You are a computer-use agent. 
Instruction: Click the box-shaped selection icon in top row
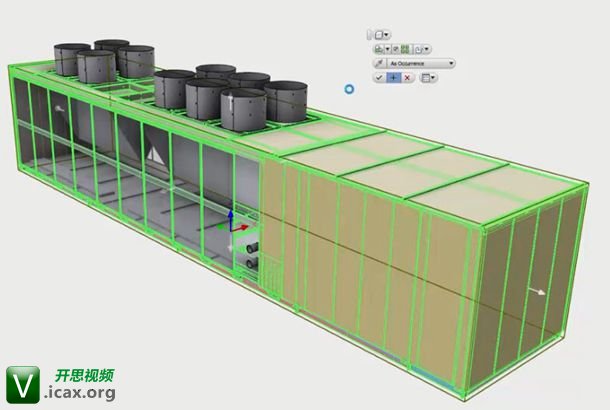coord(379,35)
